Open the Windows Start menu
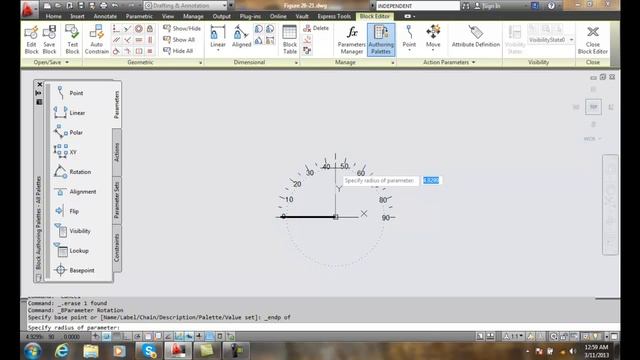This screenshot has width=640, height=360. pyautogui.click(x=32, y=351)
